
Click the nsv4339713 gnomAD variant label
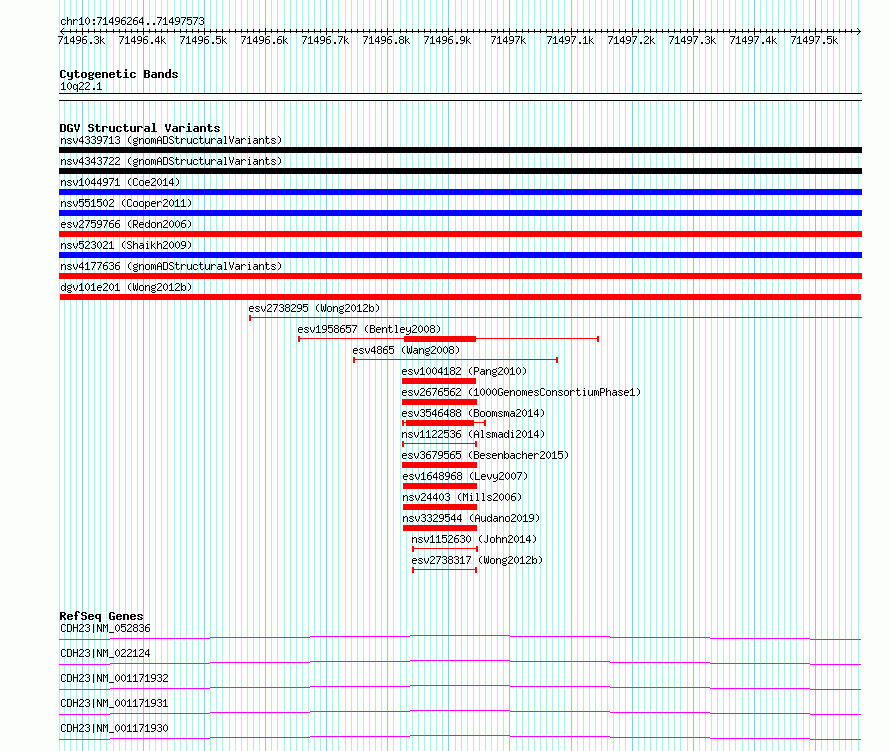pos(171,140)
